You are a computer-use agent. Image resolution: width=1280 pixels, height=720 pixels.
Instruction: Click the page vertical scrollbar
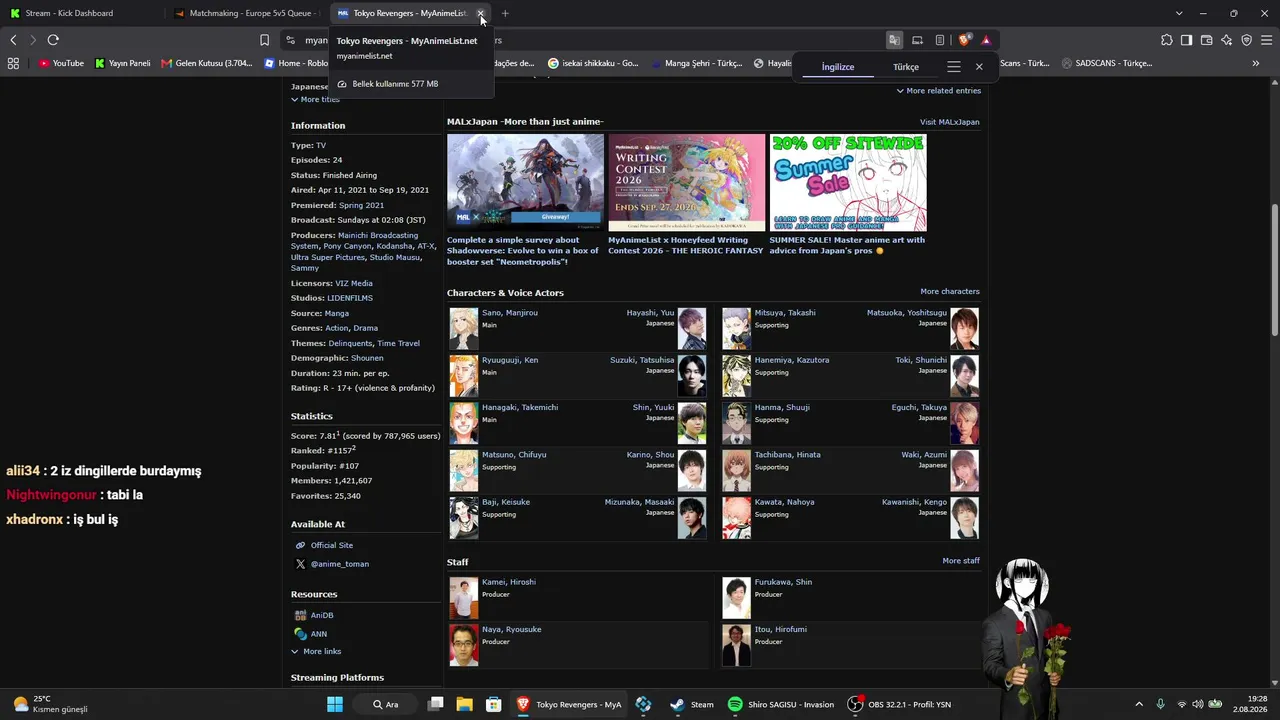pyautogui.click(x=1274, y=270)
